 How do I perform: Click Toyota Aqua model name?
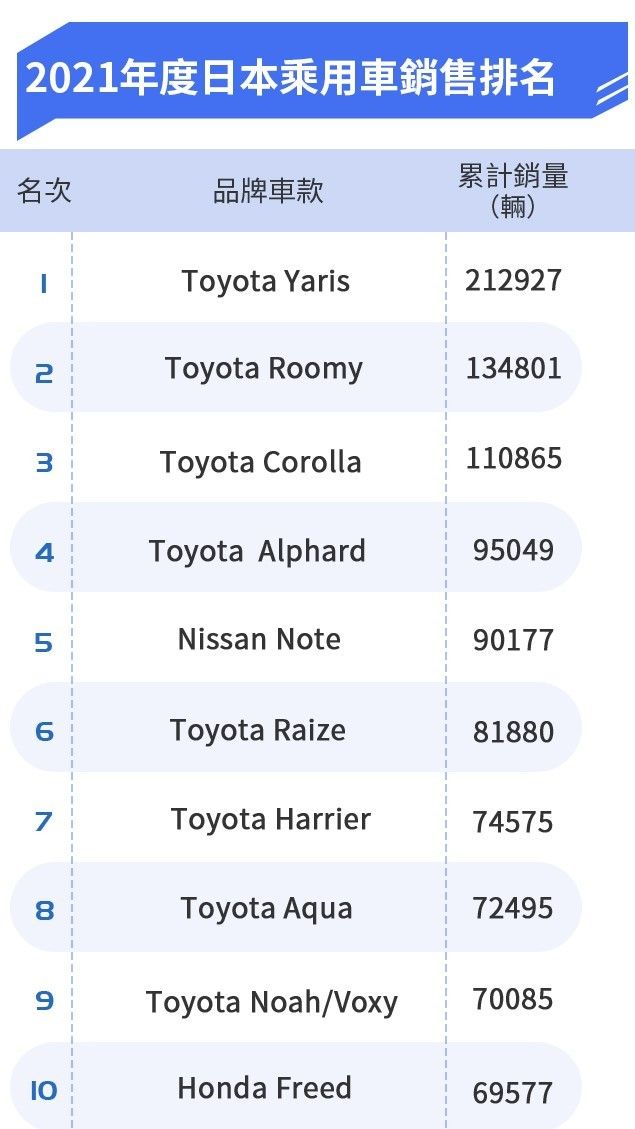(266, 909)
